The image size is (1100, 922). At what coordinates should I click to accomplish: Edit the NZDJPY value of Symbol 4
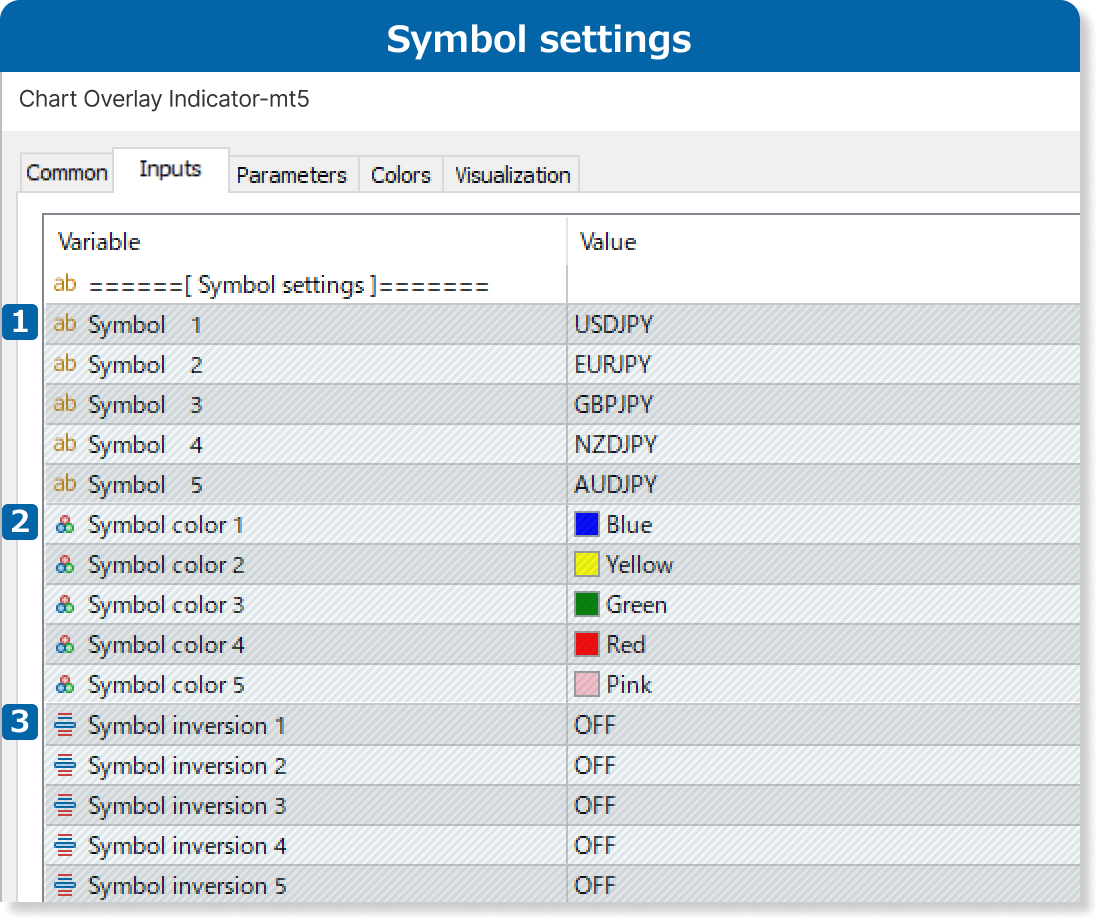(x=824, y=444)
